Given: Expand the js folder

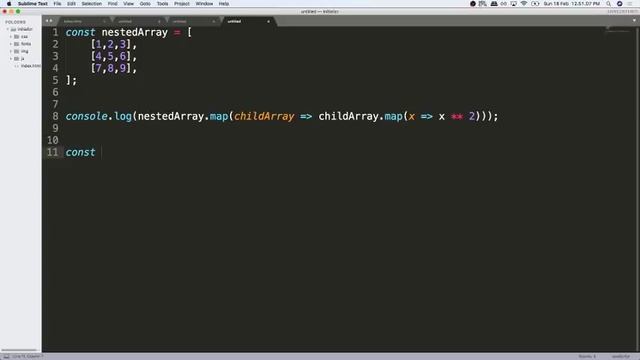Looking at the screenshot, I should pos(11,58).
